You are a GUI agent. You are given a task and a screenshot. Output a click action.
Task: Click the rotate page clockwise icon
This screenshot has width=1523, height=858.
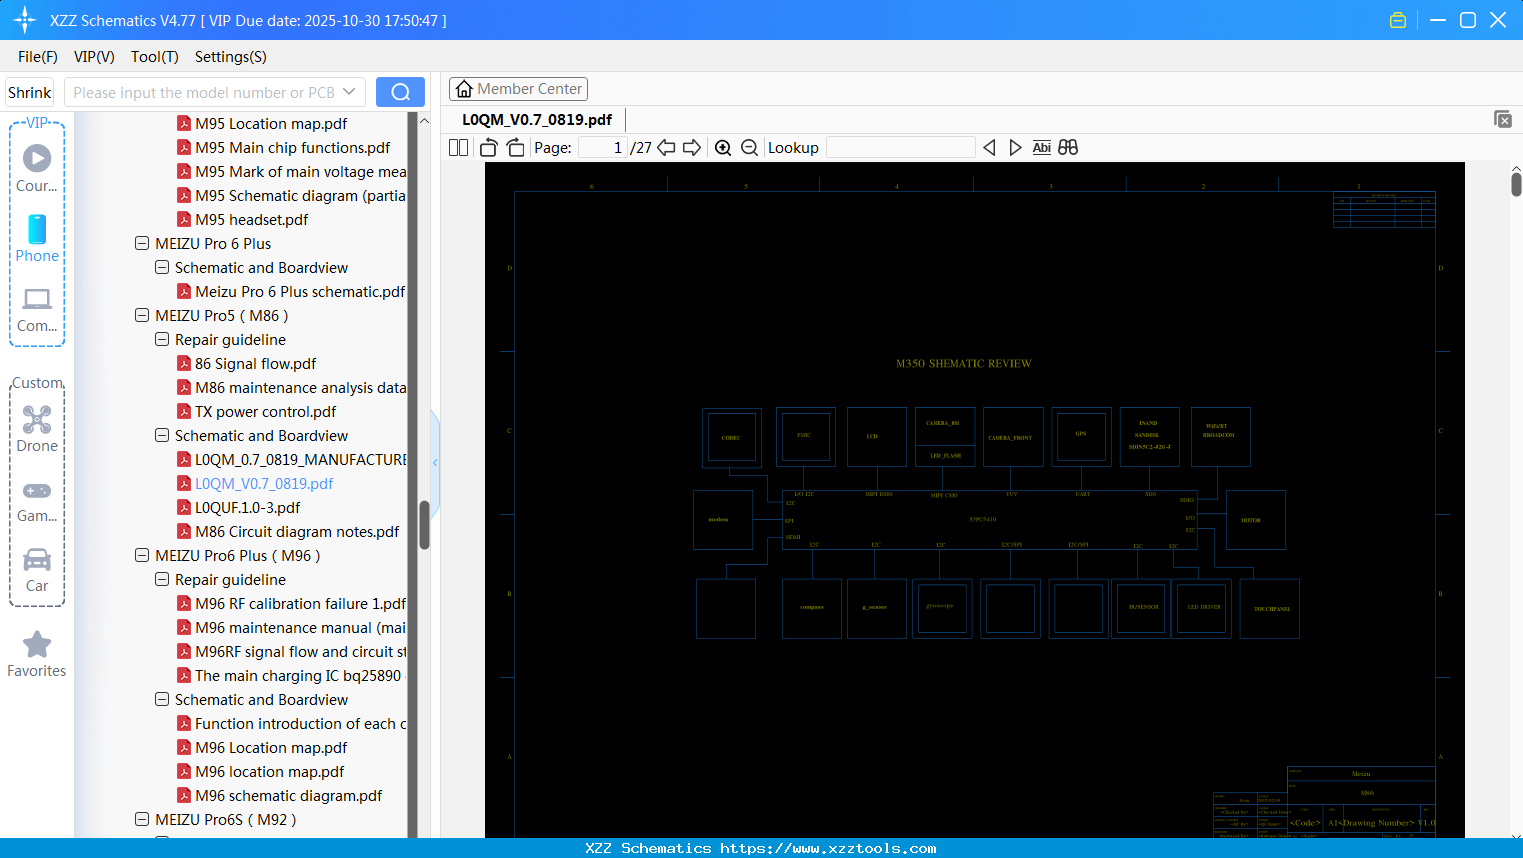point(515,147)
